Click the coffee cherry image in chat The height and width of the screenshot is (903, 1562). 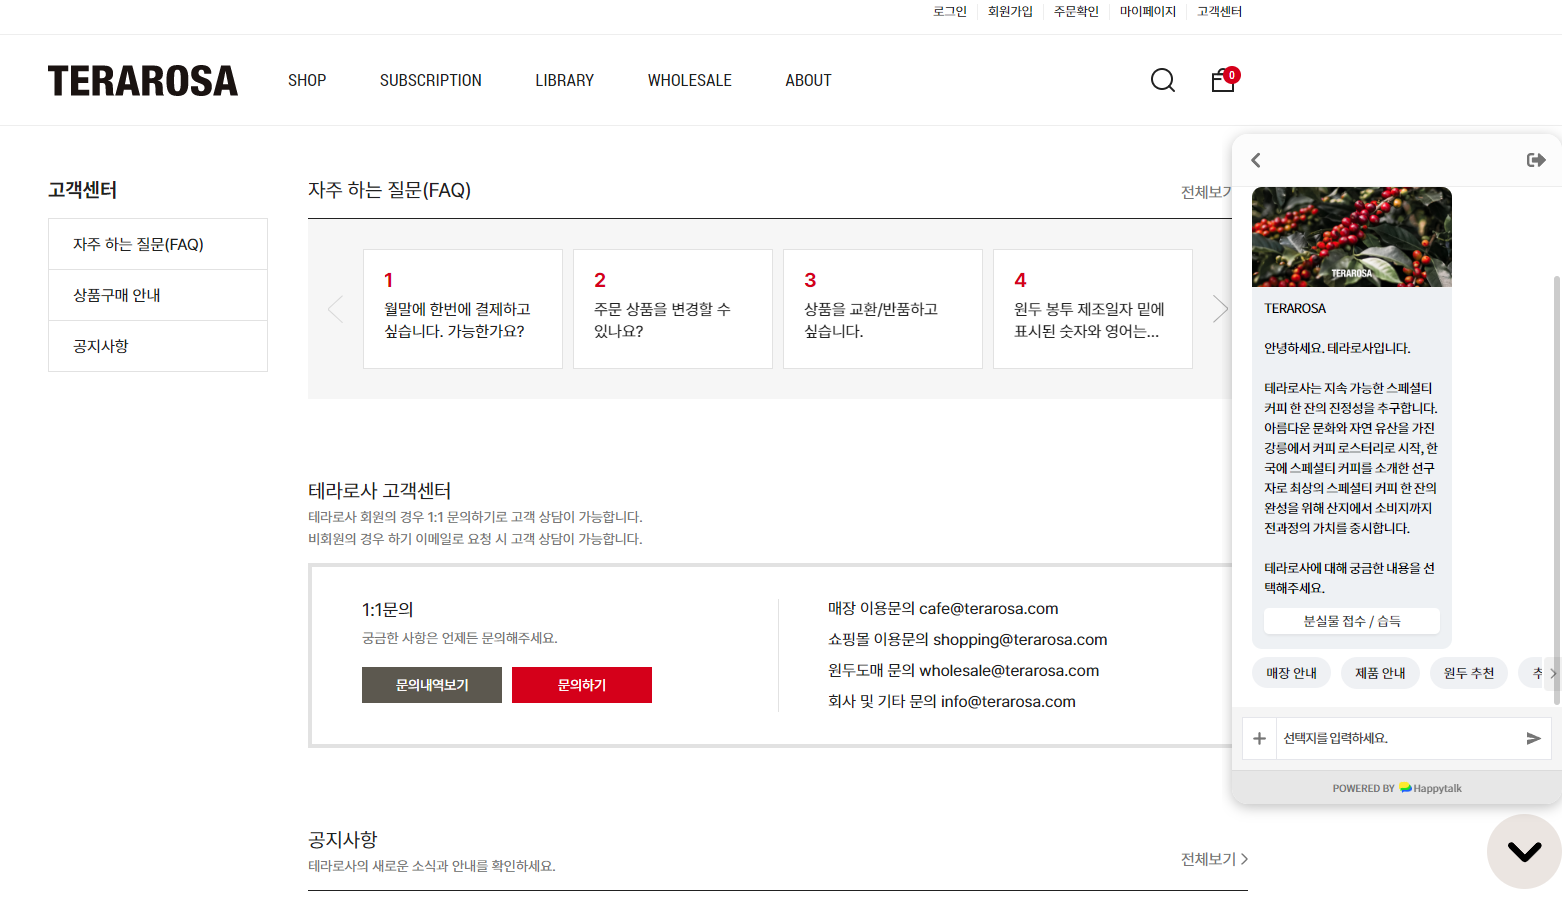tap(1352, 237)
